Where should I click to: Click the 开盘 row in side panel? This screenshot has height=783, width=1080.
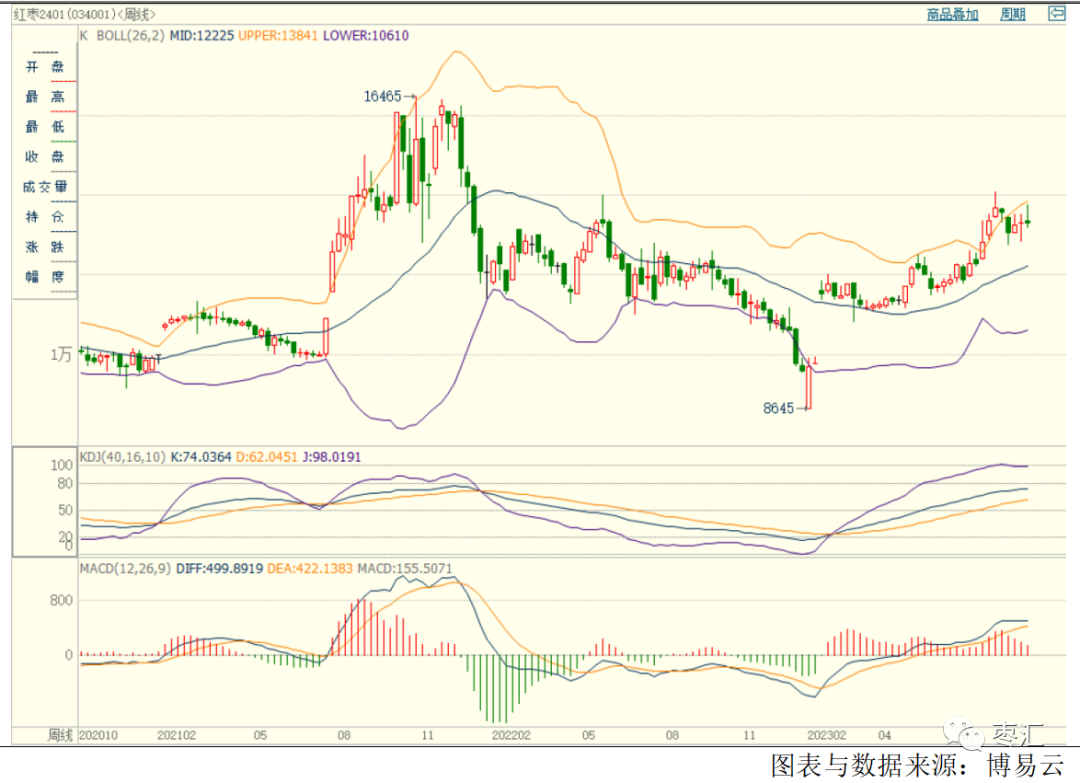click(x=45, y=67)
